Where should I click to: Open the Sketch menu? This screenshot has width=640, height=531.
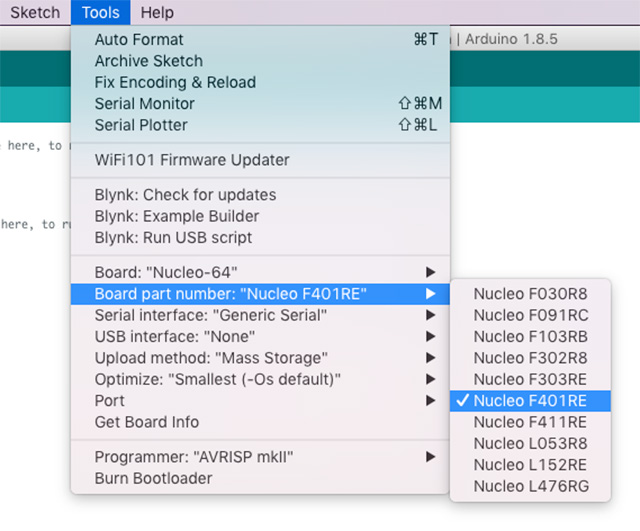(x=35, y=13)
